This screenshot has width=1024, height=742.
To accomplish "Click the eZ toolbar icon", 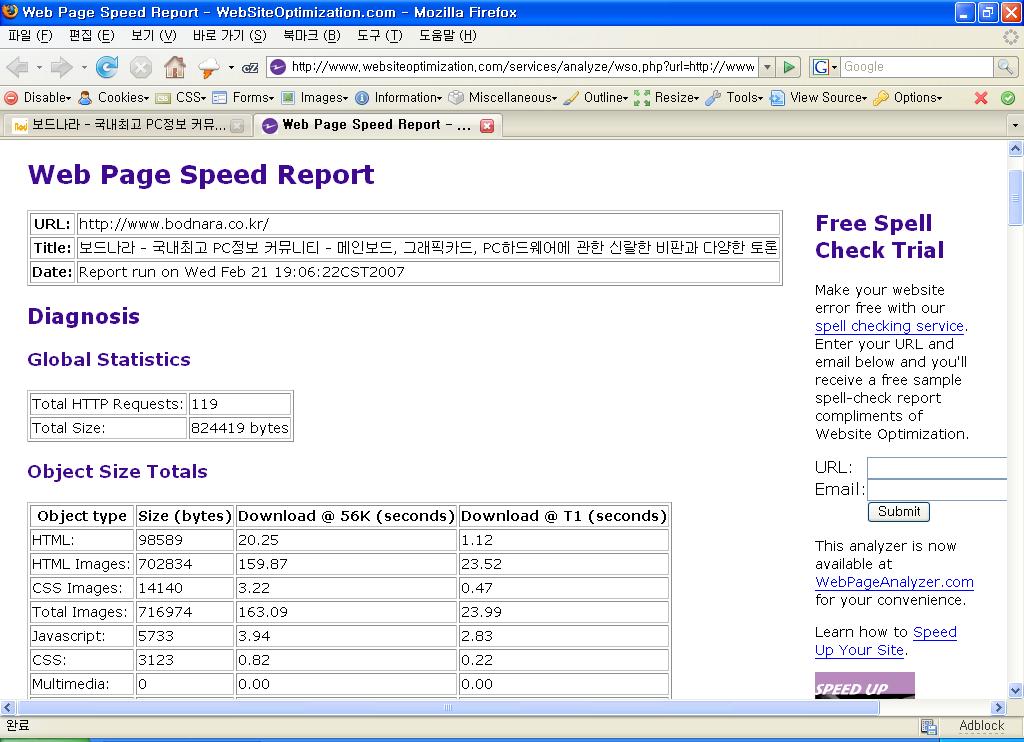I will pyautogui.click(x=250, y=67).
